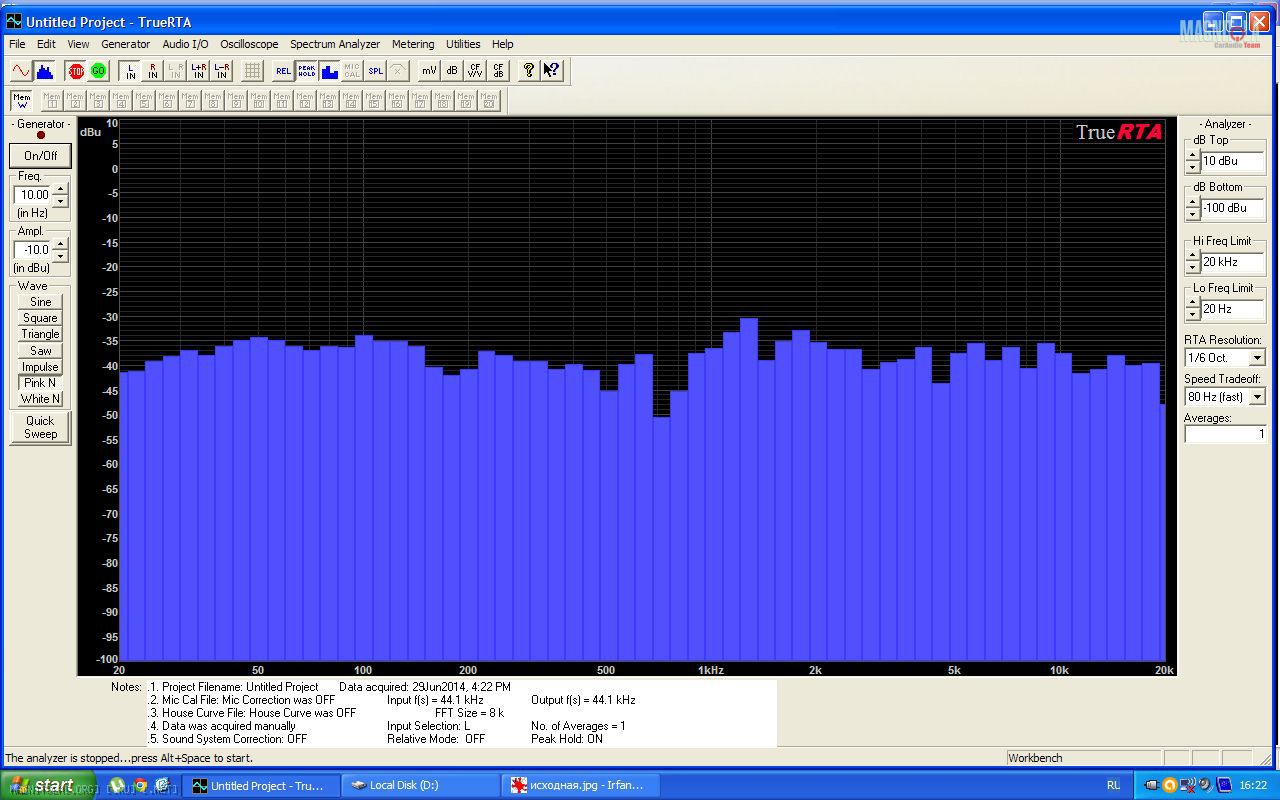Open the Audio I/O menu

[186, 44]
